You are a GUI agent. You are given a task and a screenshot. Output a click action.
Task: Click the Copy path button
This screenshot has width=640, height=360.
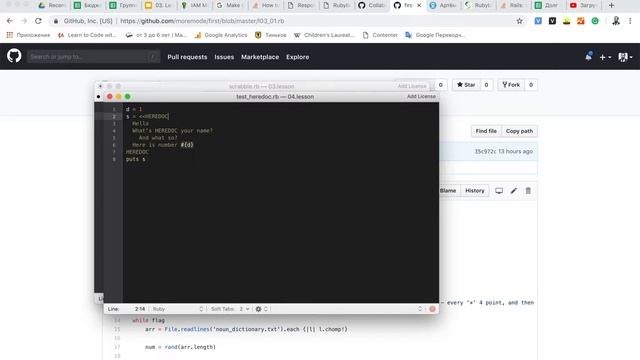coord(519,131)
